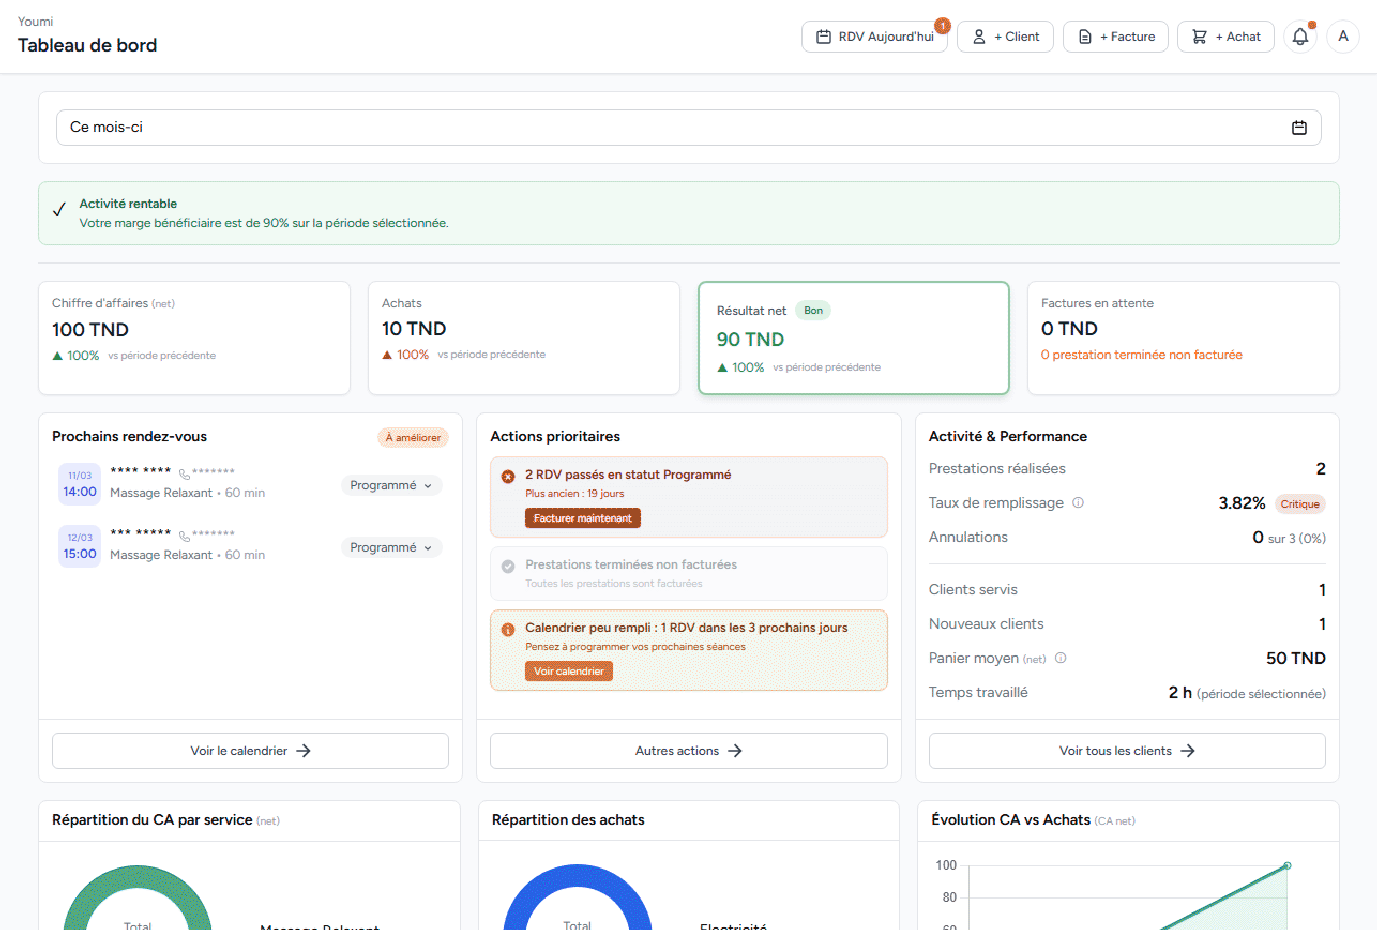Open the Programmé dropdown for the 11/03 appointment

391,485
